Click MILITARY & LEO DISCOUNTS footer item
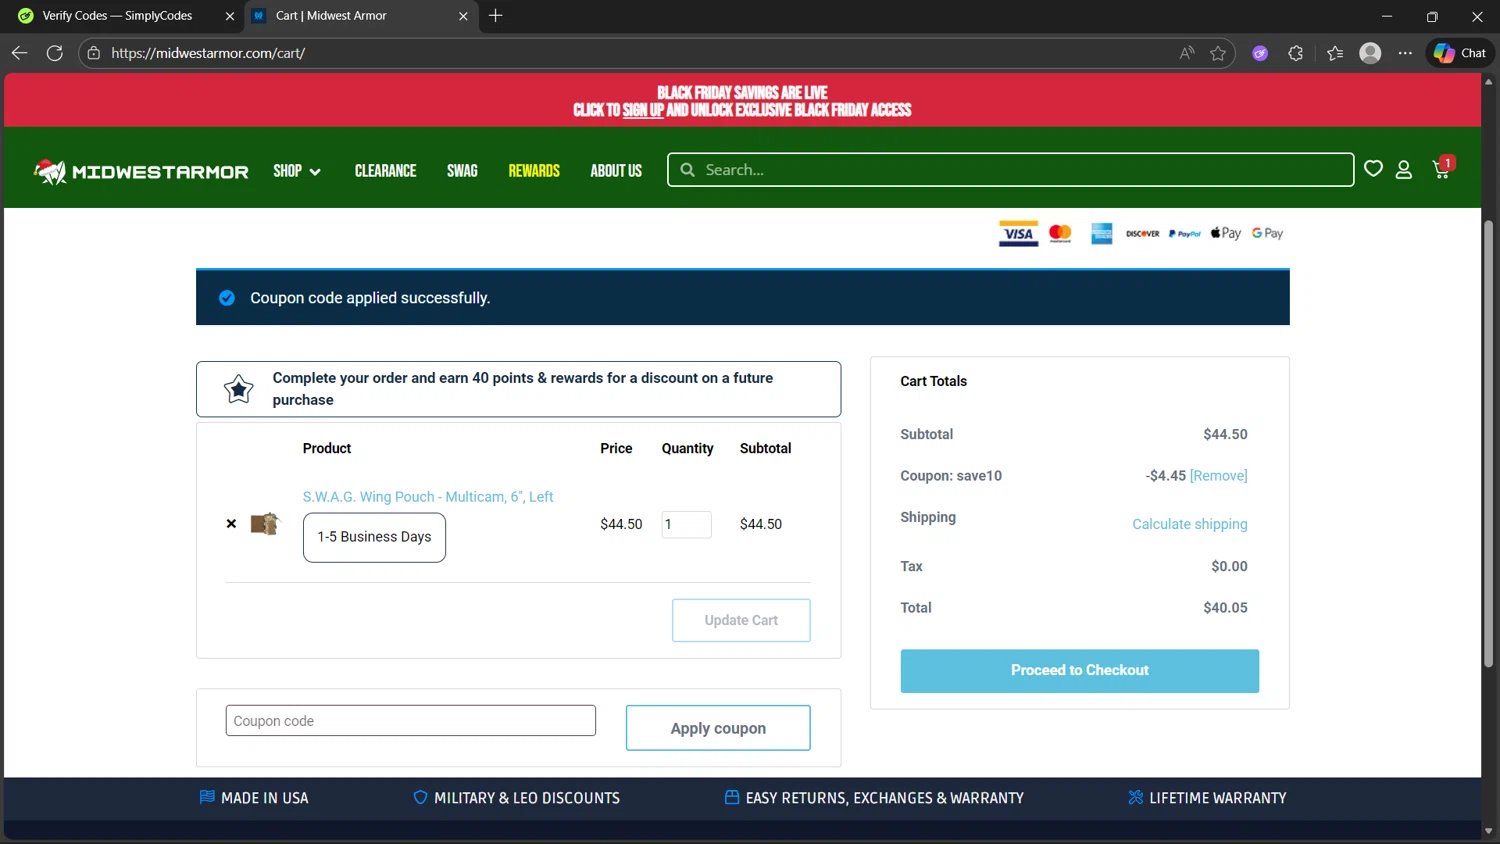Image resolution: width=1500 pixels, height=844 pixels. [517, 798]
